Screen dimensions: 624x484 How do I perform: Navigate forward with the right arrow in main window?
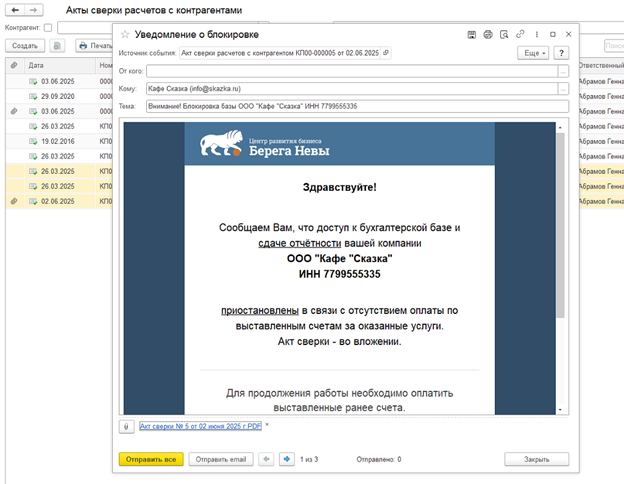[34, 10]
